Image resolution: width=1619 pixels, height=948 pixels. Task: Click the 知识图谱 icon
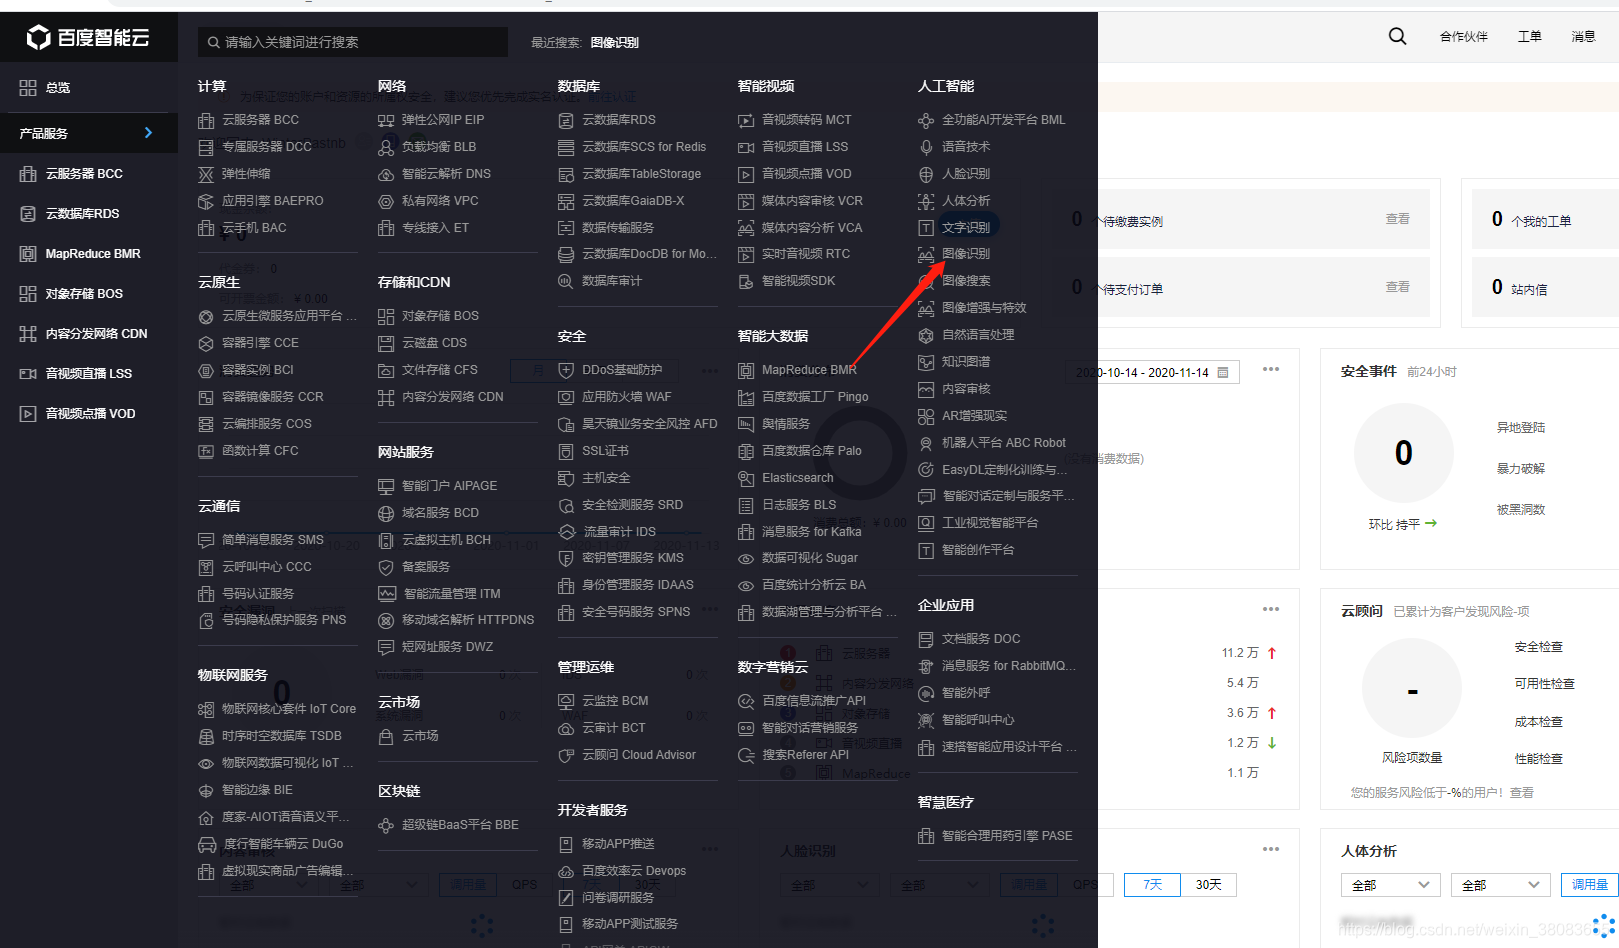(926, 362)
